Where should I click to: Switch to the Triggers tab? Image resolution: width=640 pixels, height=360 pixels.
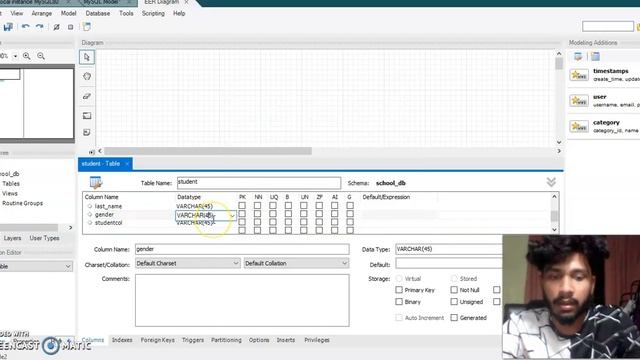pos(193,340)
